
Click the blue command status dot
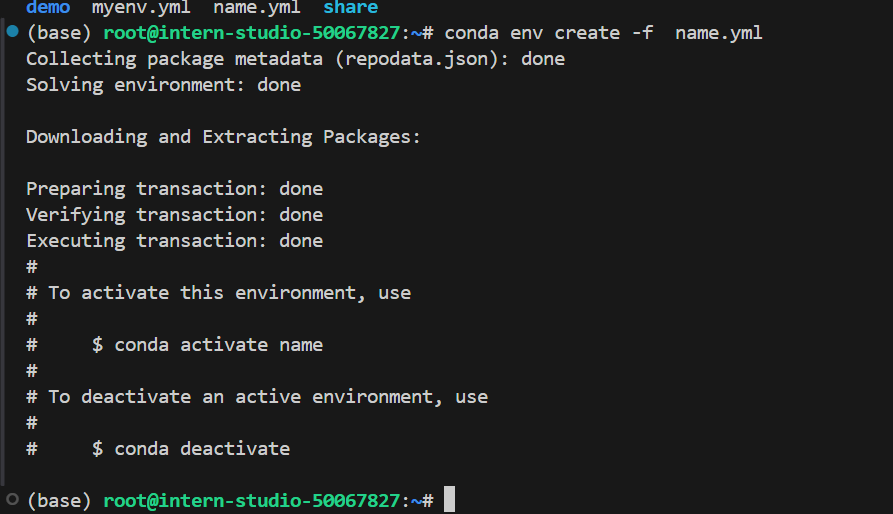coord(11,32)
